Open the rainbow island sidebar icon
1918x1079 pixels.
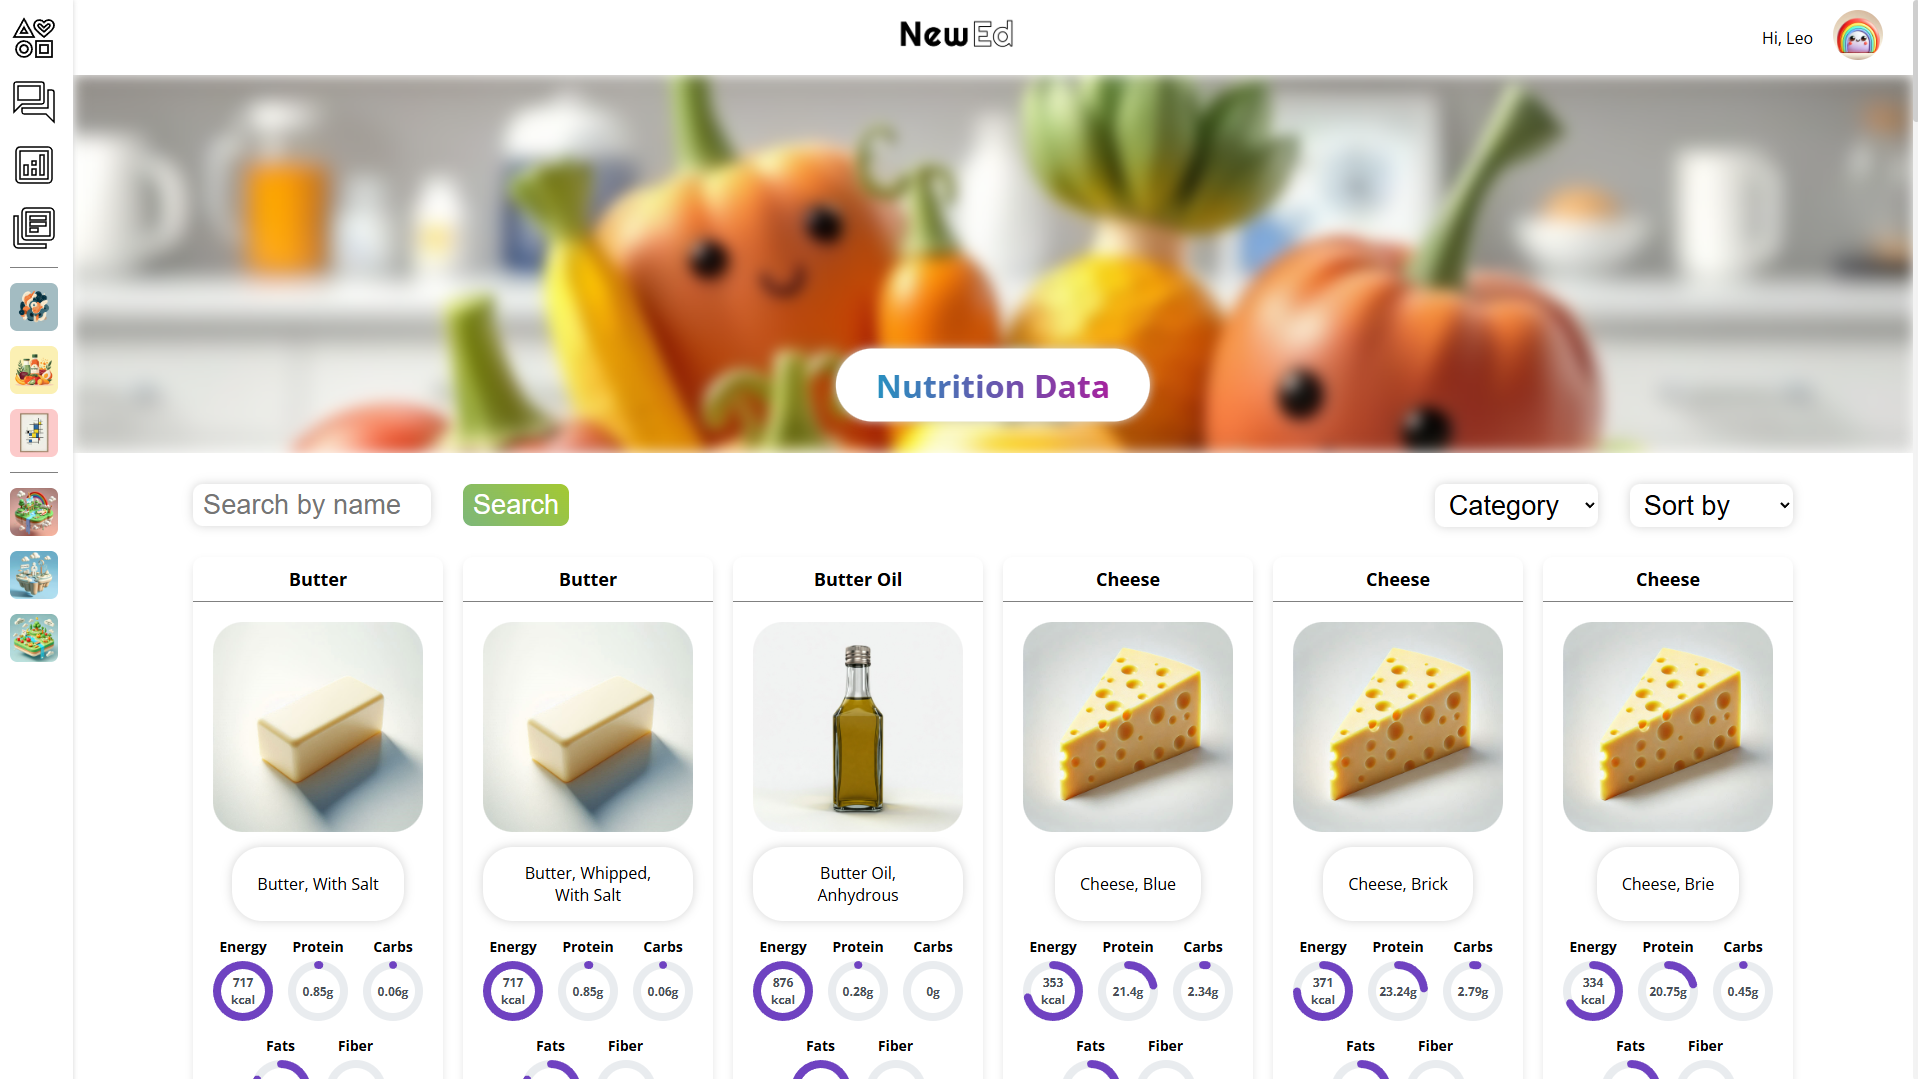pyautogui.click(x=33, y=511)
